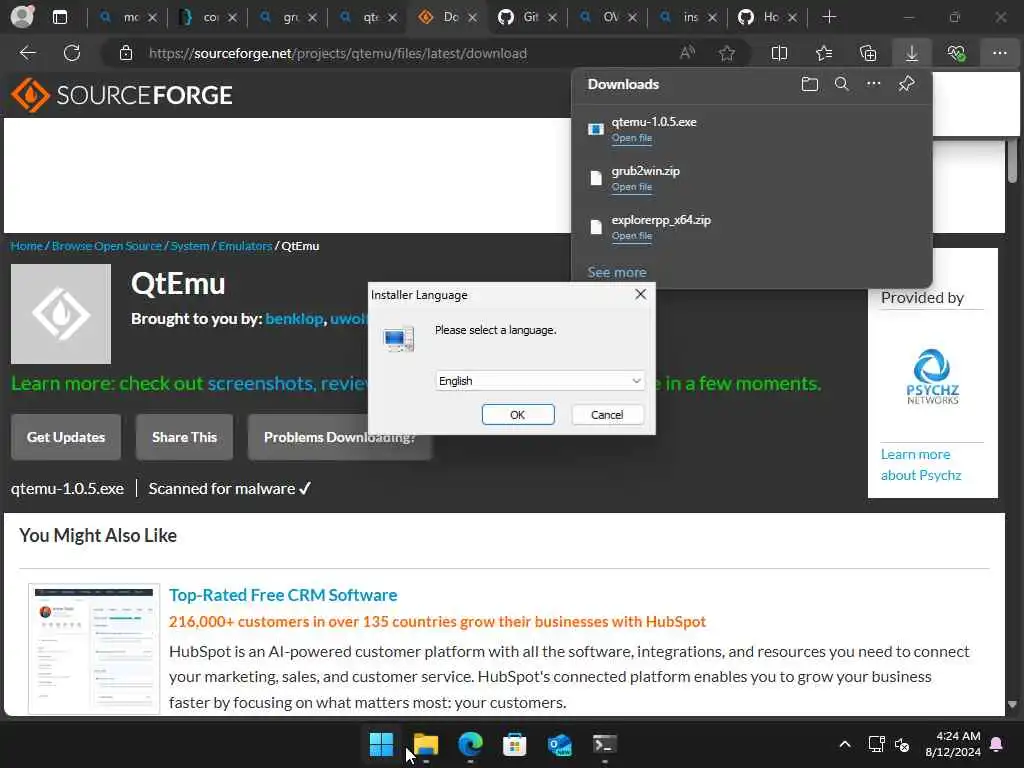The width and height of the screenshot is (1024, 768).
Task: Open the Emulators breadcrumb link
Action: (x=245, y=246)
